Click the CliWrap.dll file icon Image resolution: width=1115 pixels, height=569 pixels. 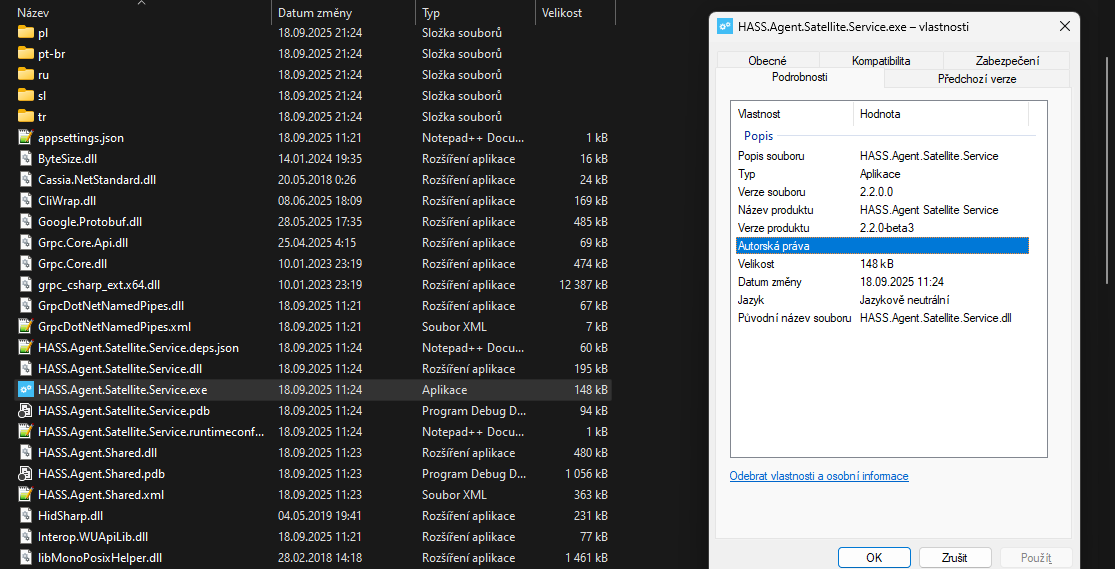click(26, 201)
